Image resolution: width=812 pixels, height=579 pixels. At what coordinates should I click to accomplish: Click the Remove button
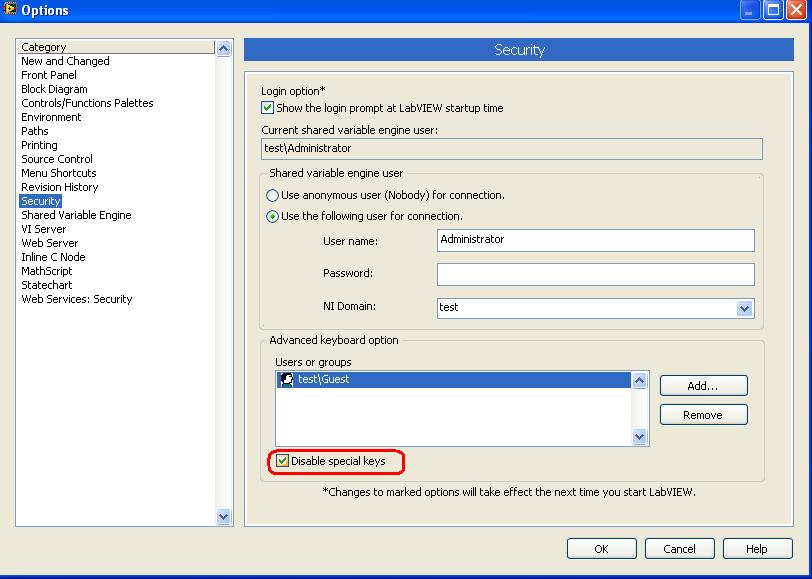coord(703,415)
